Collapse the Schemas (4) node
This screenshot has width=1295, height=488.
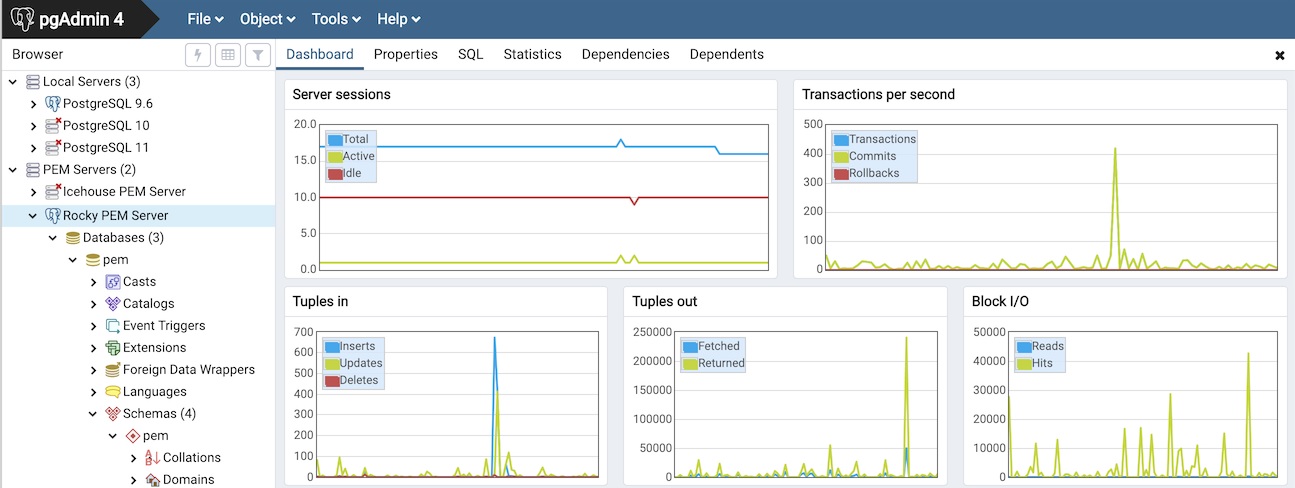click(93, 414)
